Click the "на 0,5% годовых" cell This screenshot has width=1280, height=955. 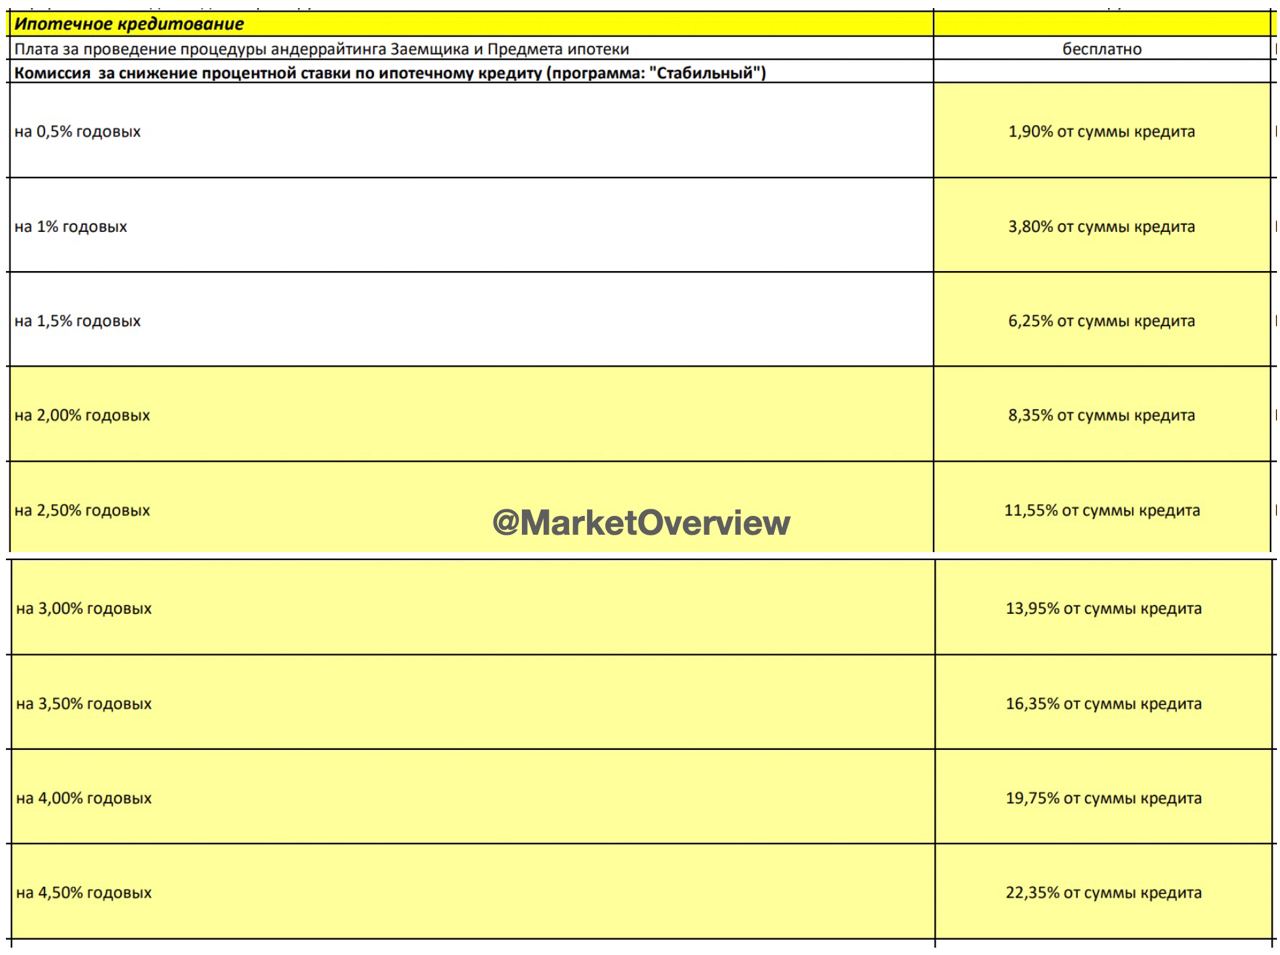click(x=78, y=132)
